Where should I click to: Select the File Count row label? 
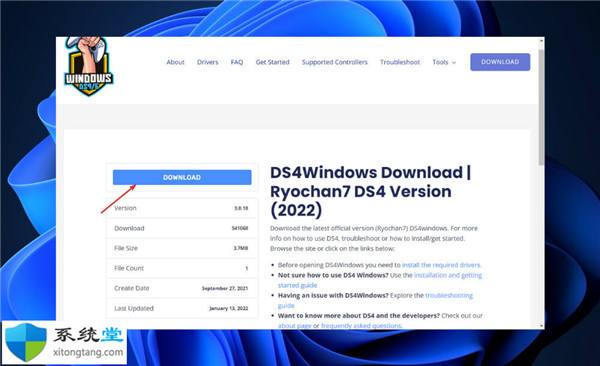(x=129, y=268)
